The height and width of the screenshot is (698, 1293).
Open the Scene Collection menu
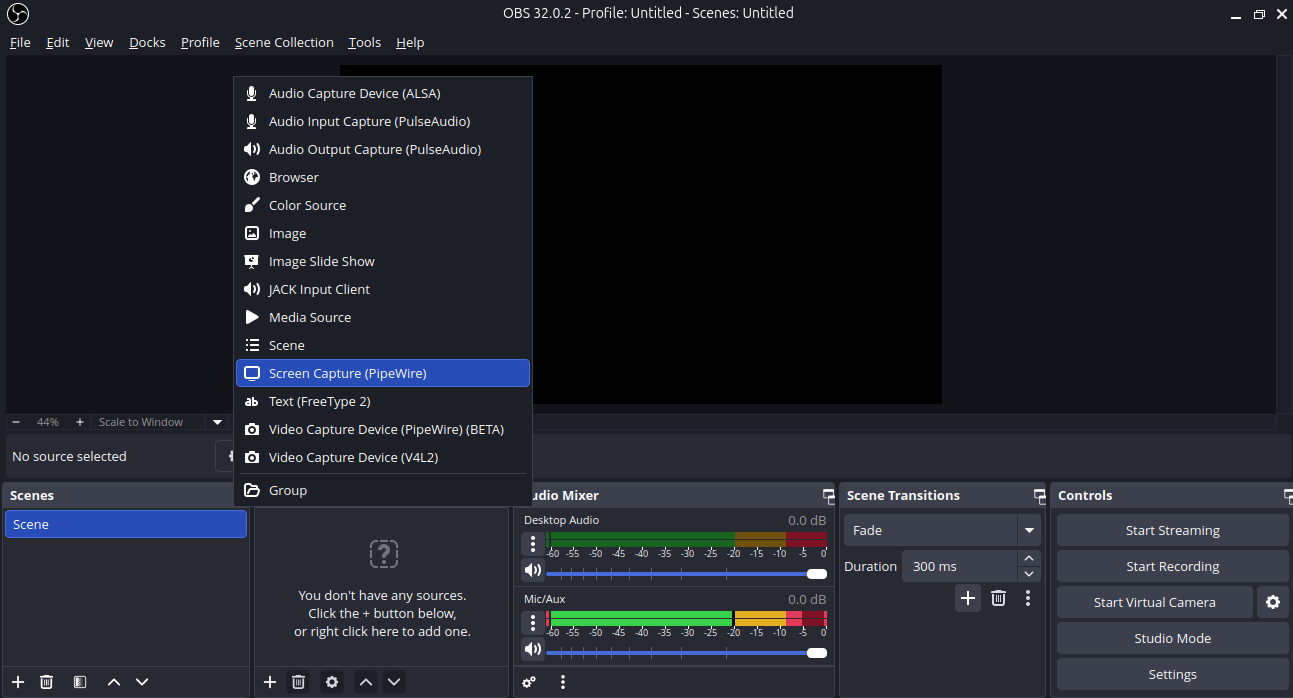[x=284, y=42]
